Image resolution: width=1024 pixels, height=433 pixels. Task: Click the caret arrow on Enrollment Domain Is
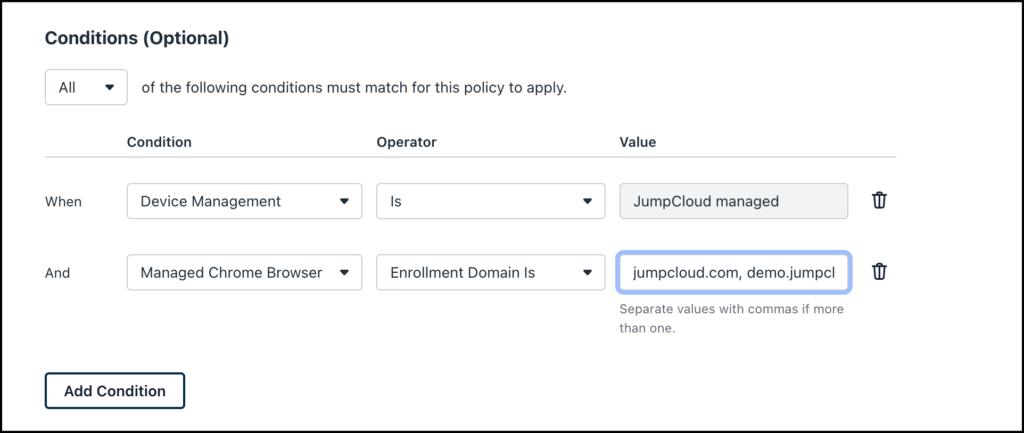point(587,272)
